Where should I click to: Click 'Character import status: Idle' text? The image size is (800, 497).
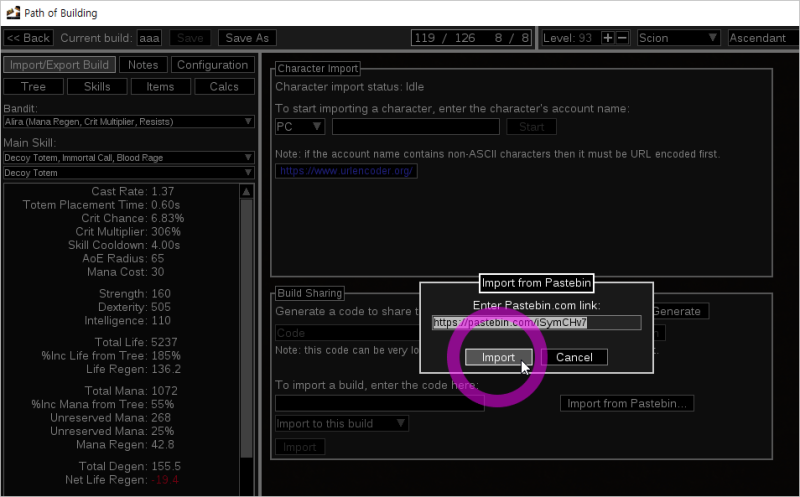349,87
